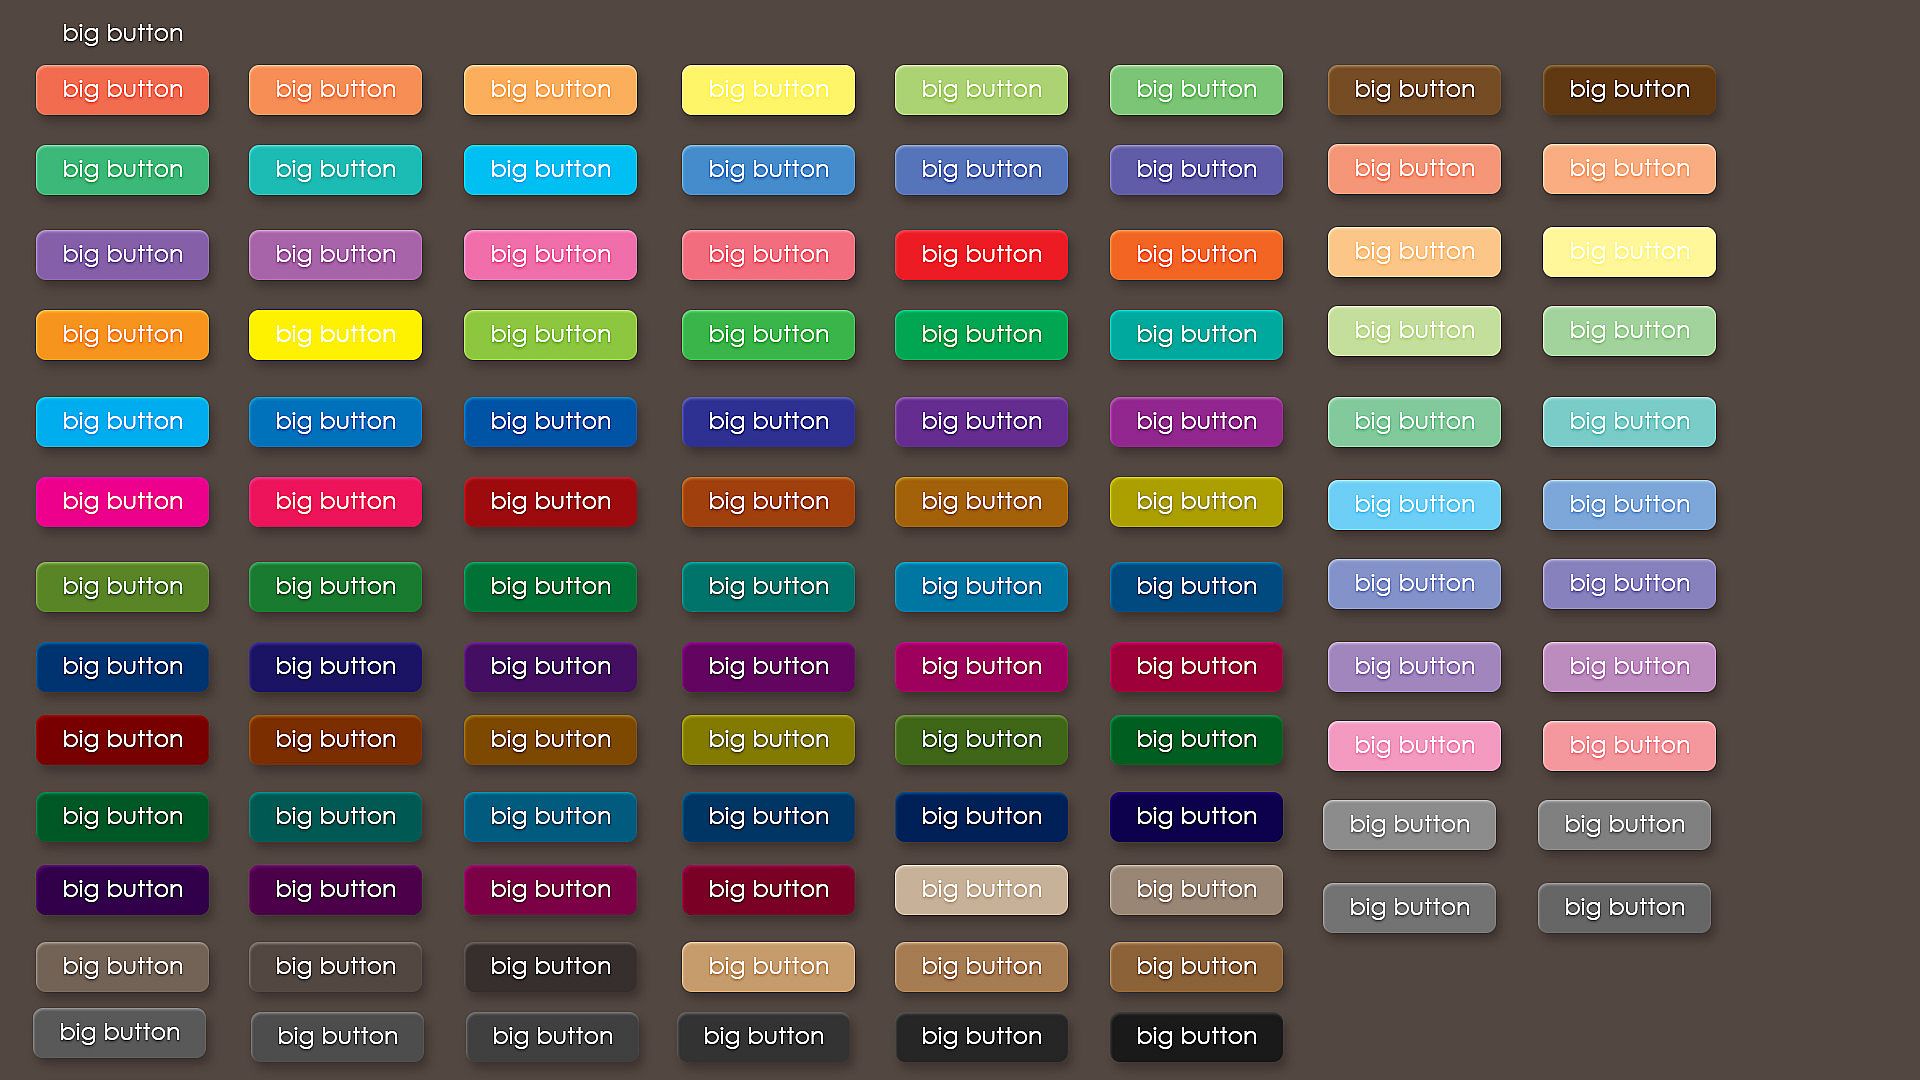Click the darkest navy big button
1920x1080 pixels.
[x=1196, y=816]
